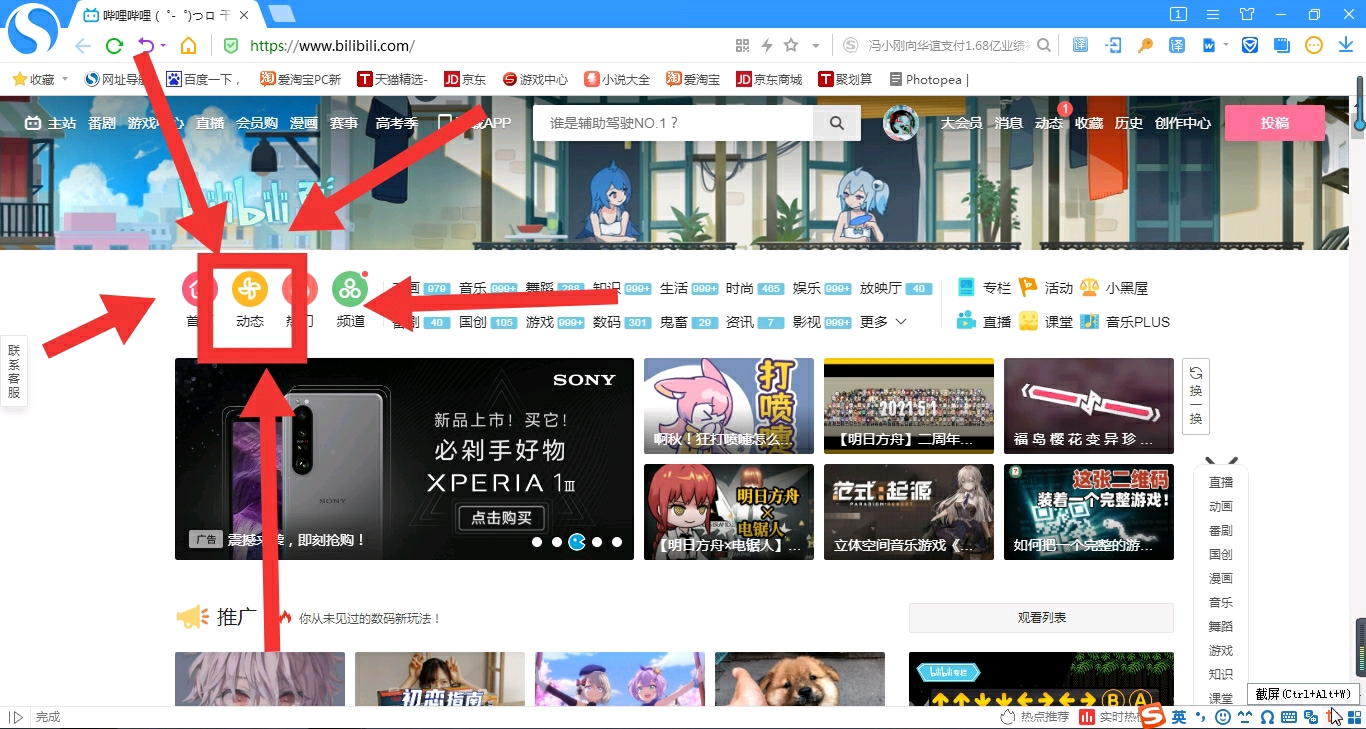The height and width of the screenshot is (729, 1366).
Task: Click the QR code icon in address bar
Action: 742,46
